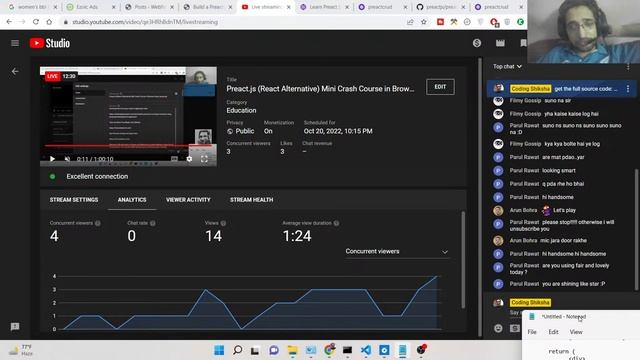The image size is (640, 360).
Task: Play the live stream preview
Action: [52, 159]
